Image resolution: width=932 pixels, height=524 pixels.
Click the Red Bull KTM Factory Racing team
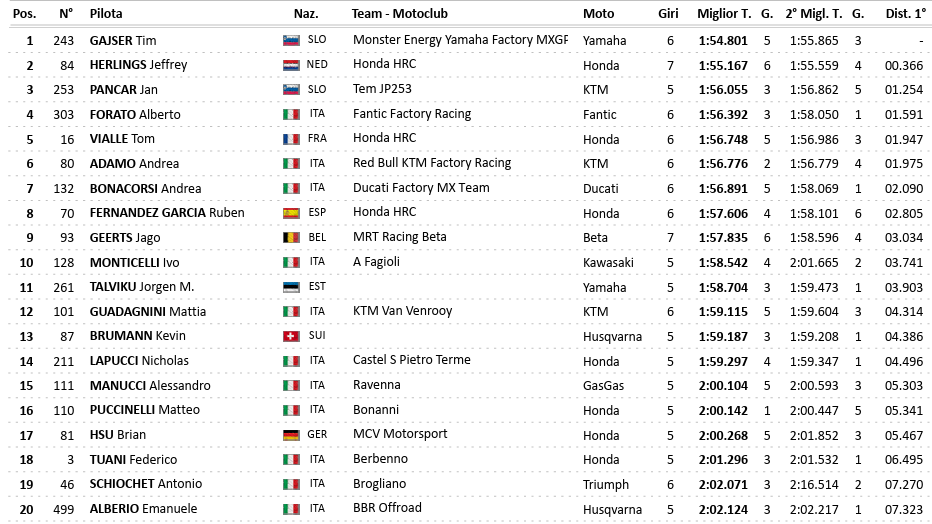pos(432,163)
